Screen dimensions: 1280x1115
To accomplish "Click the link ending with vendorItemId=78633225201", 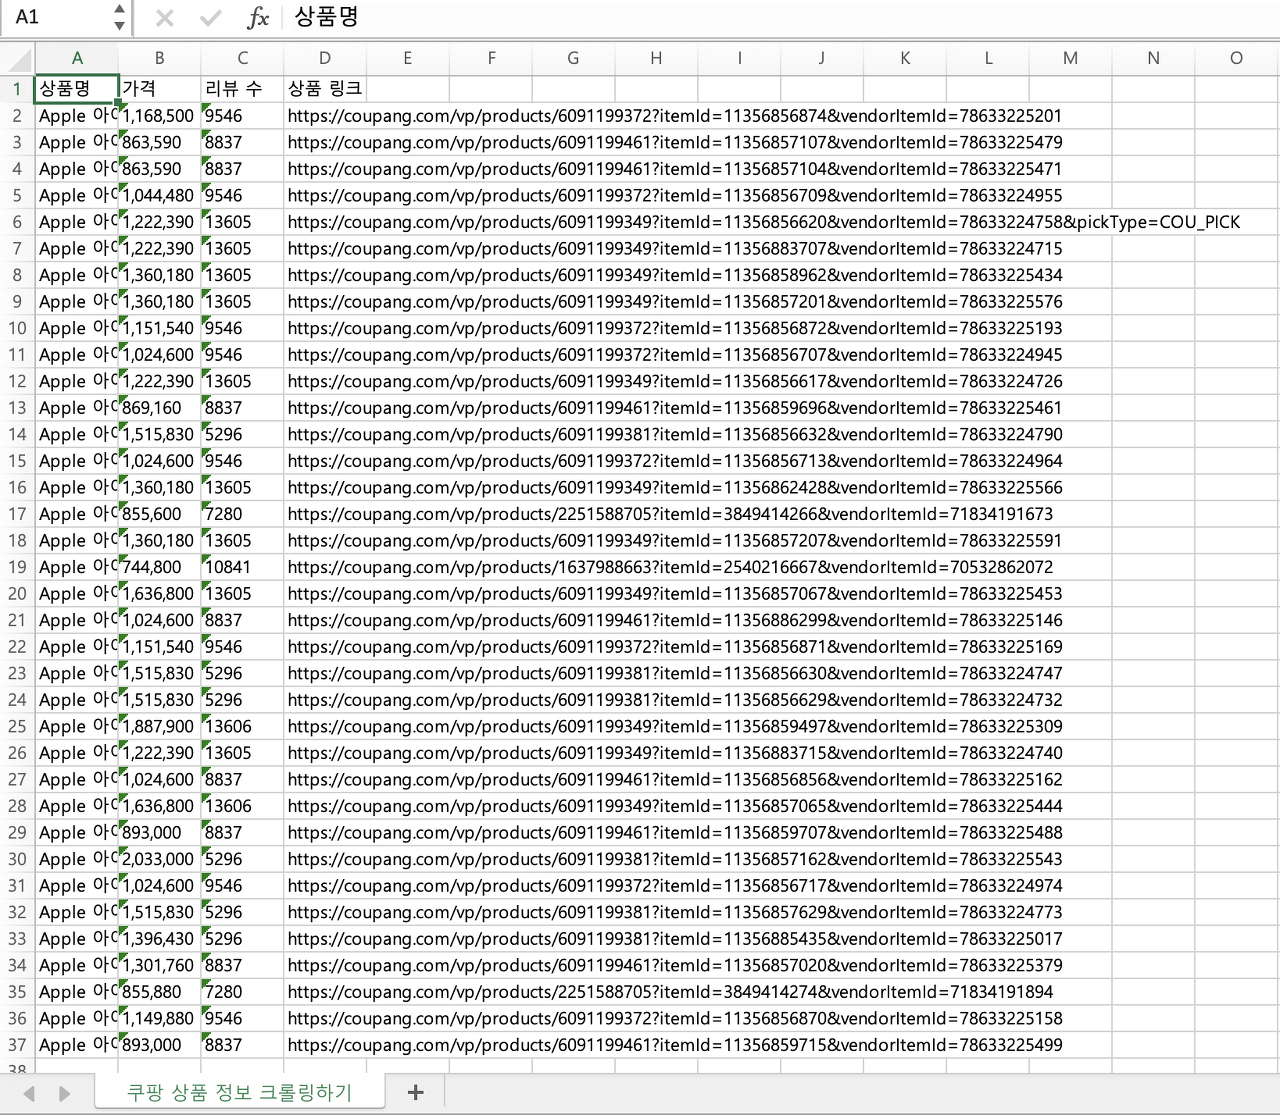I will [675, 116].
